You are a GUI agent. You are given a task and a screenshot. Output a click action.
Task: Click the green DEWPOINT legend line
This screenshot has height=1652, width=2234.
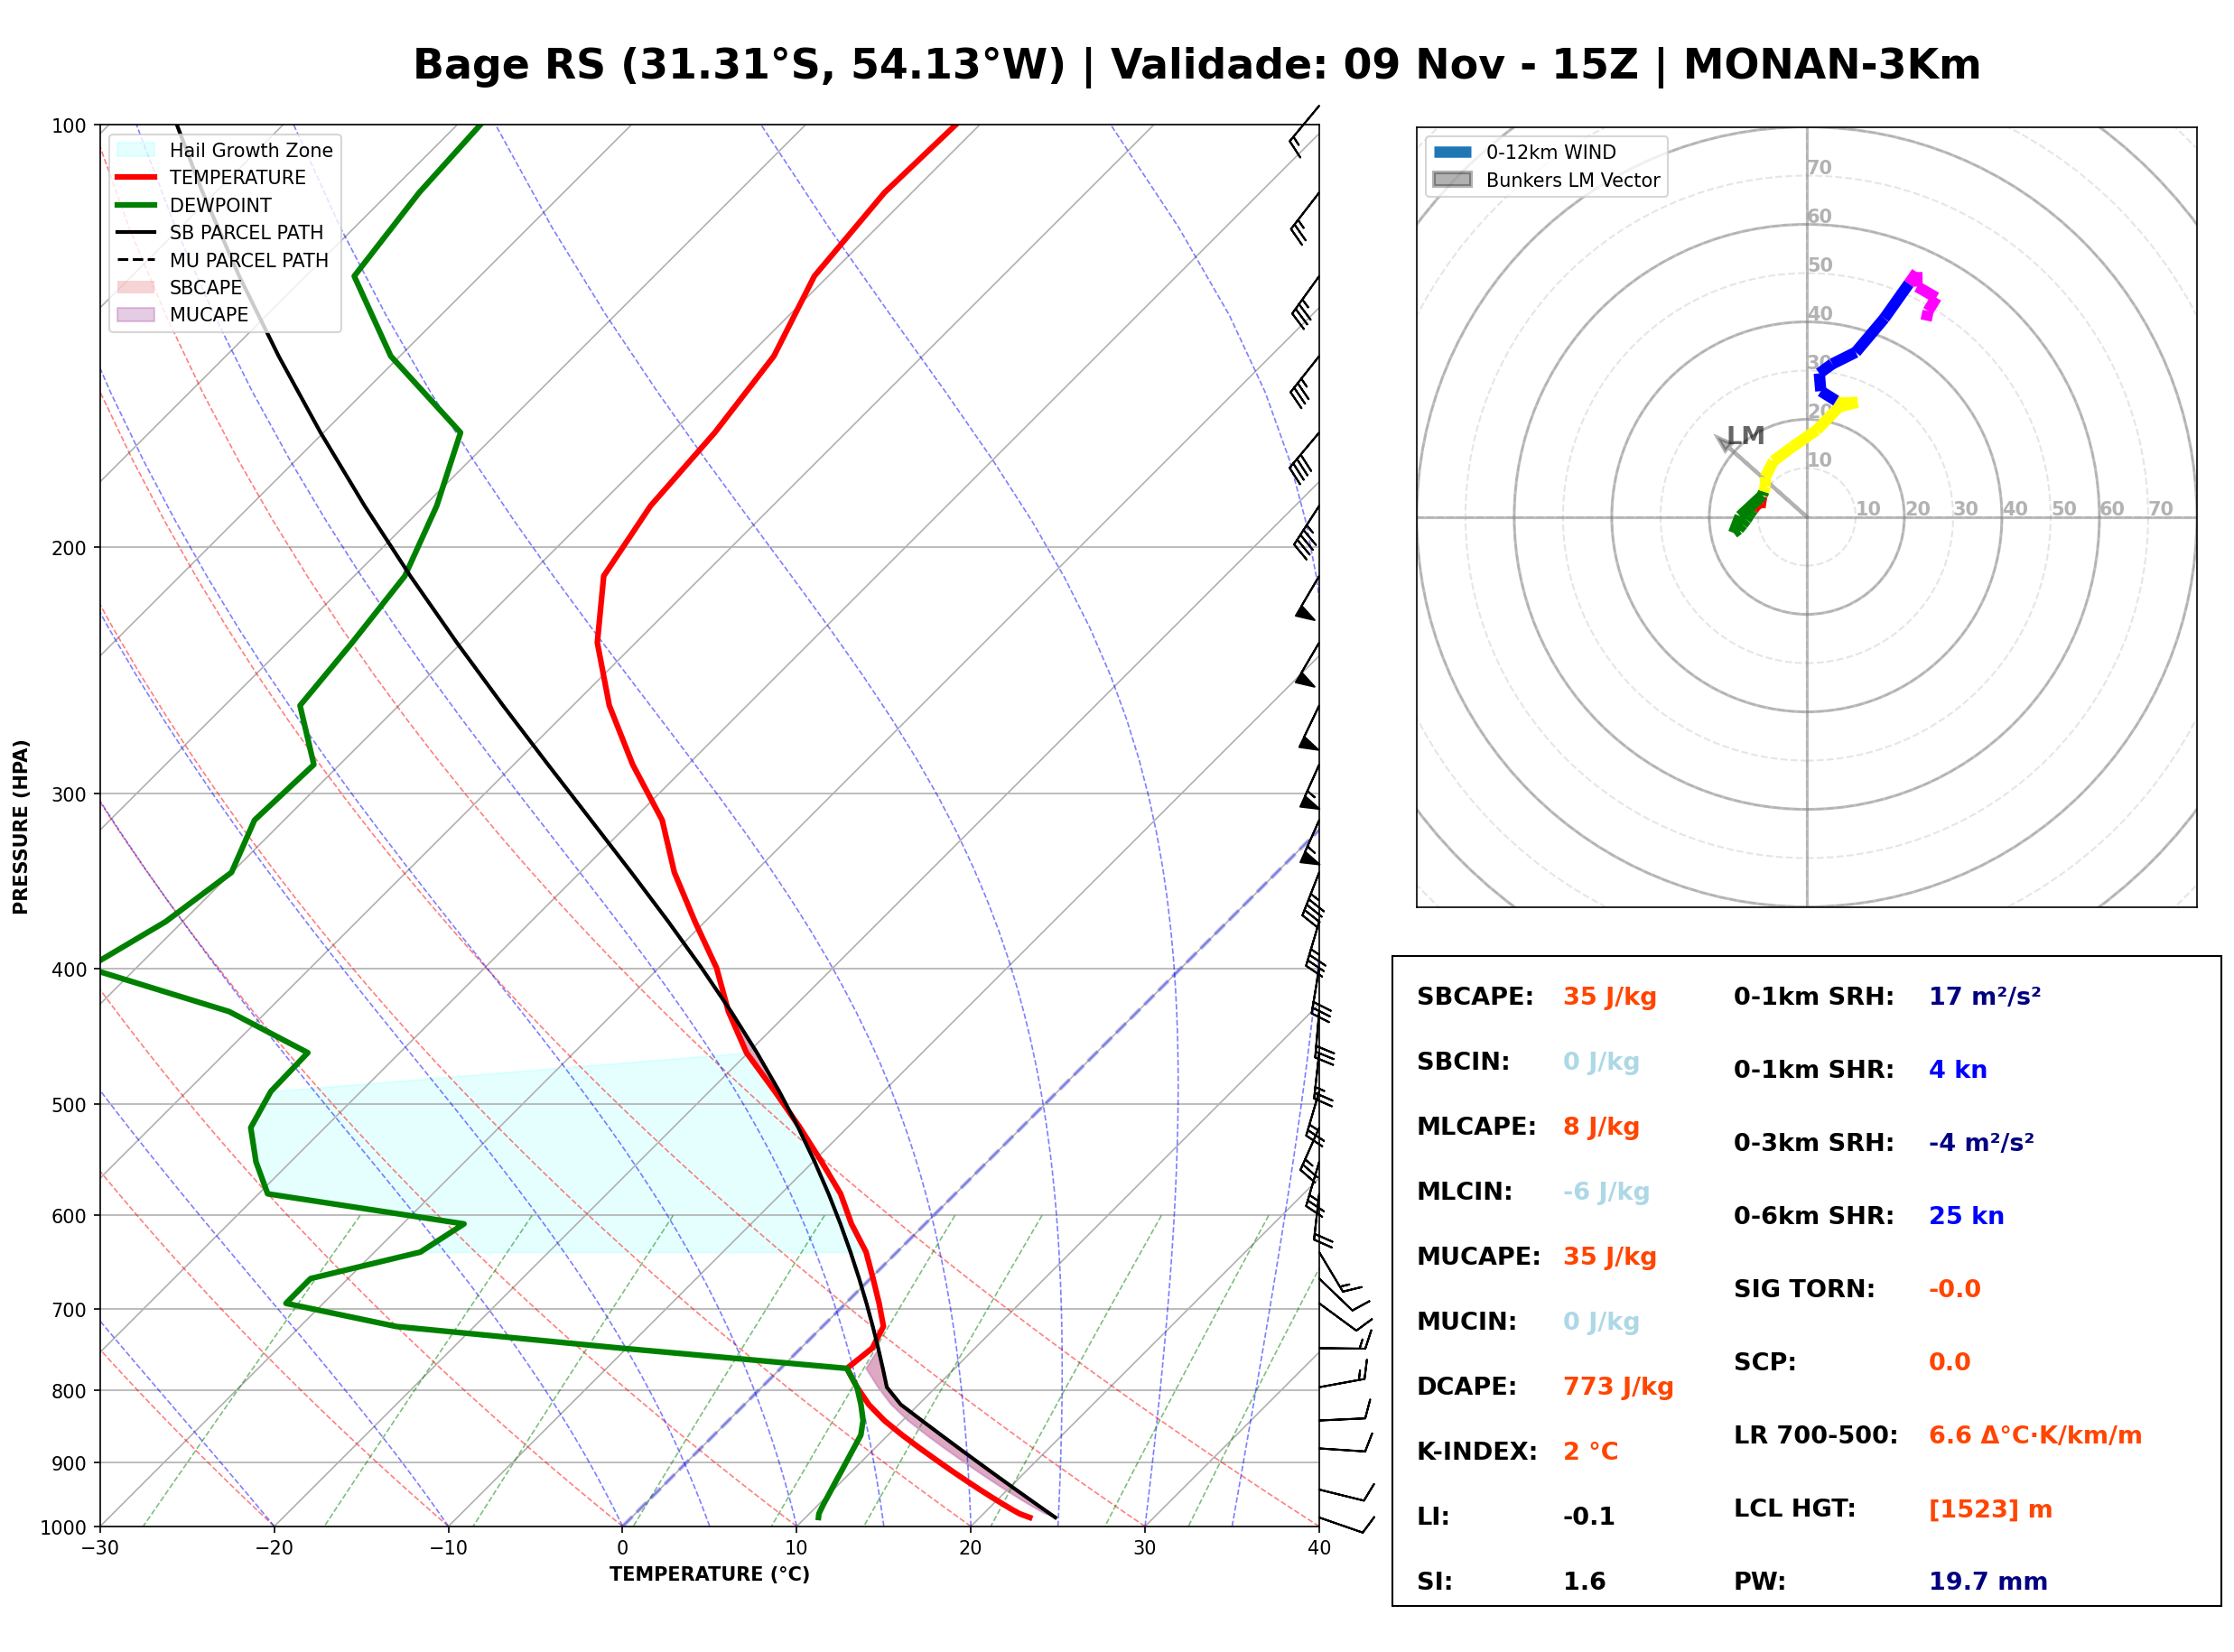click(x=136, y=205)
